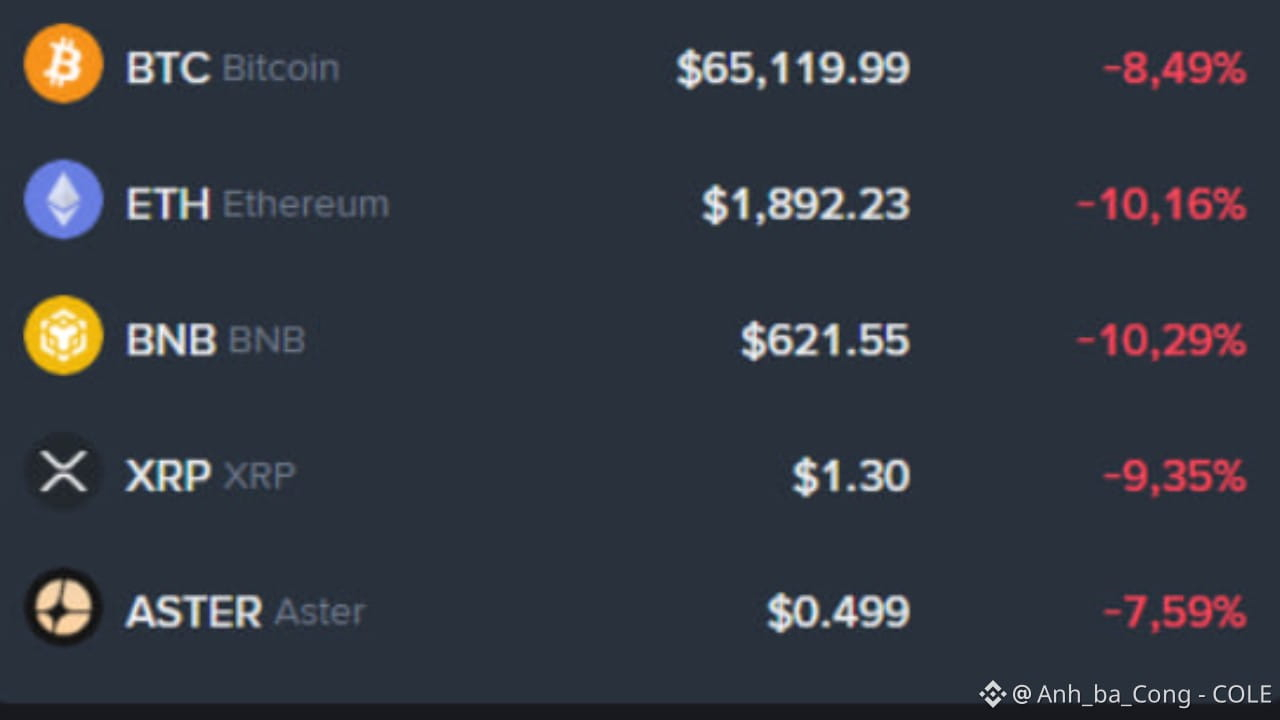Screen dimensions: 1280x720
Task: Click BNB's -10,29% change value
Action: 1161,340
